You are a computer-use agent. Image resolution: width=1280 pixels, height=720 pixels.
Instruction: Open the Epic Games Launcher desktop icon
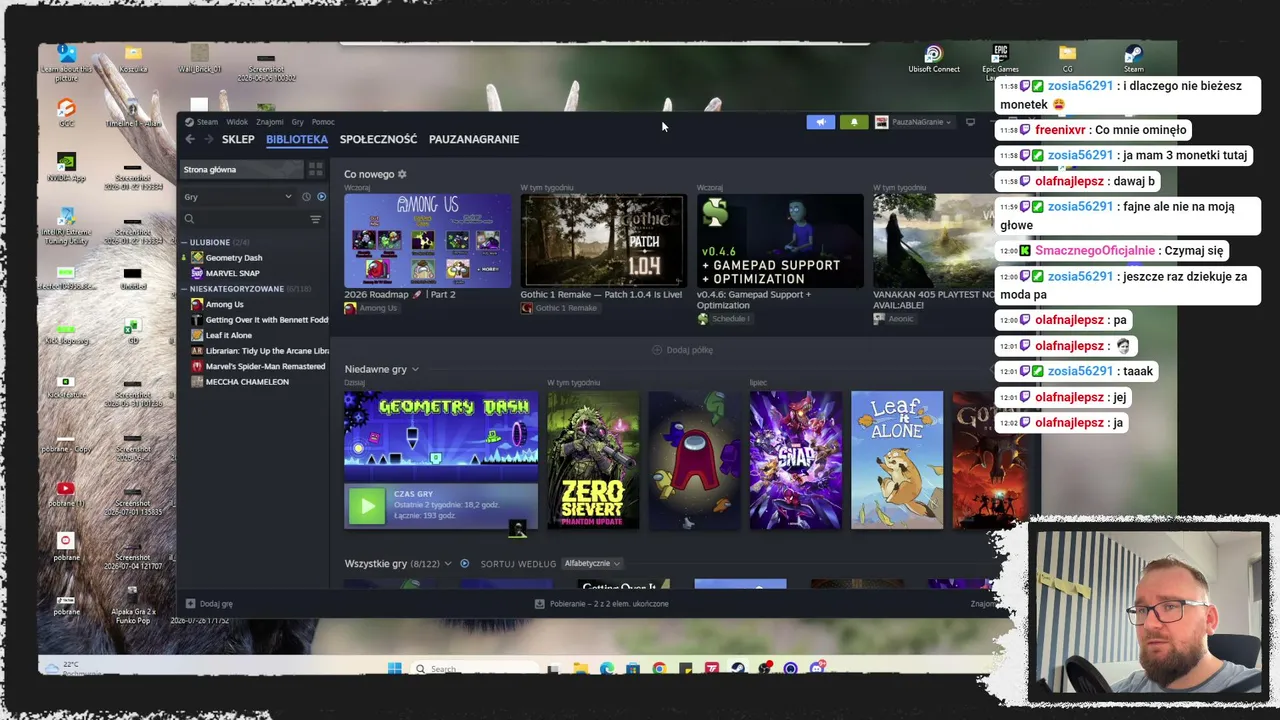tap(1000, 54)
